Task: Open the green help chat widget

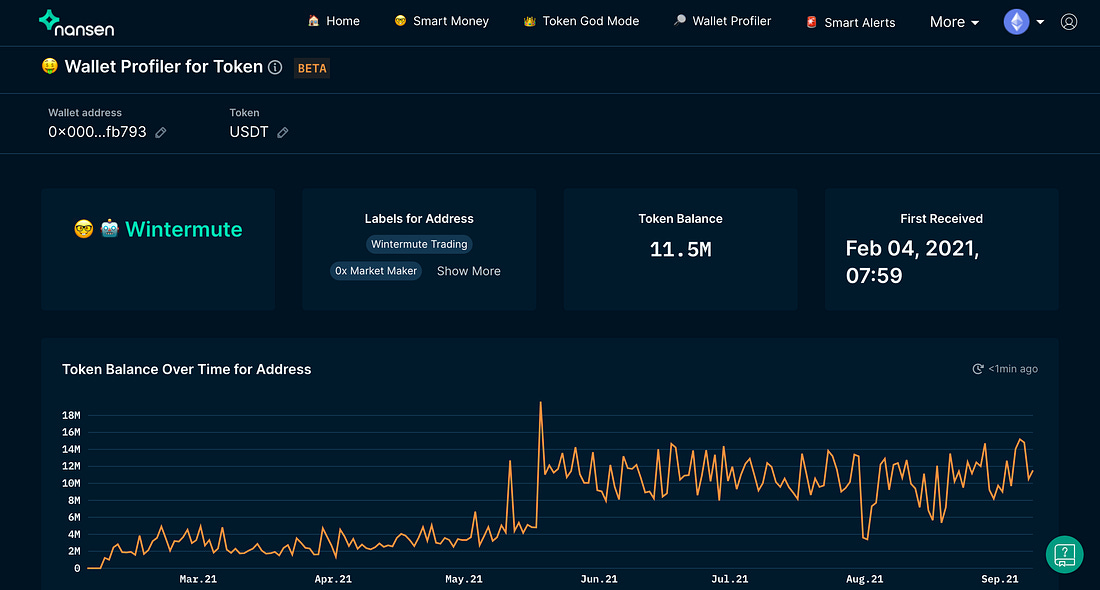Action: (x=1065, y=554)
